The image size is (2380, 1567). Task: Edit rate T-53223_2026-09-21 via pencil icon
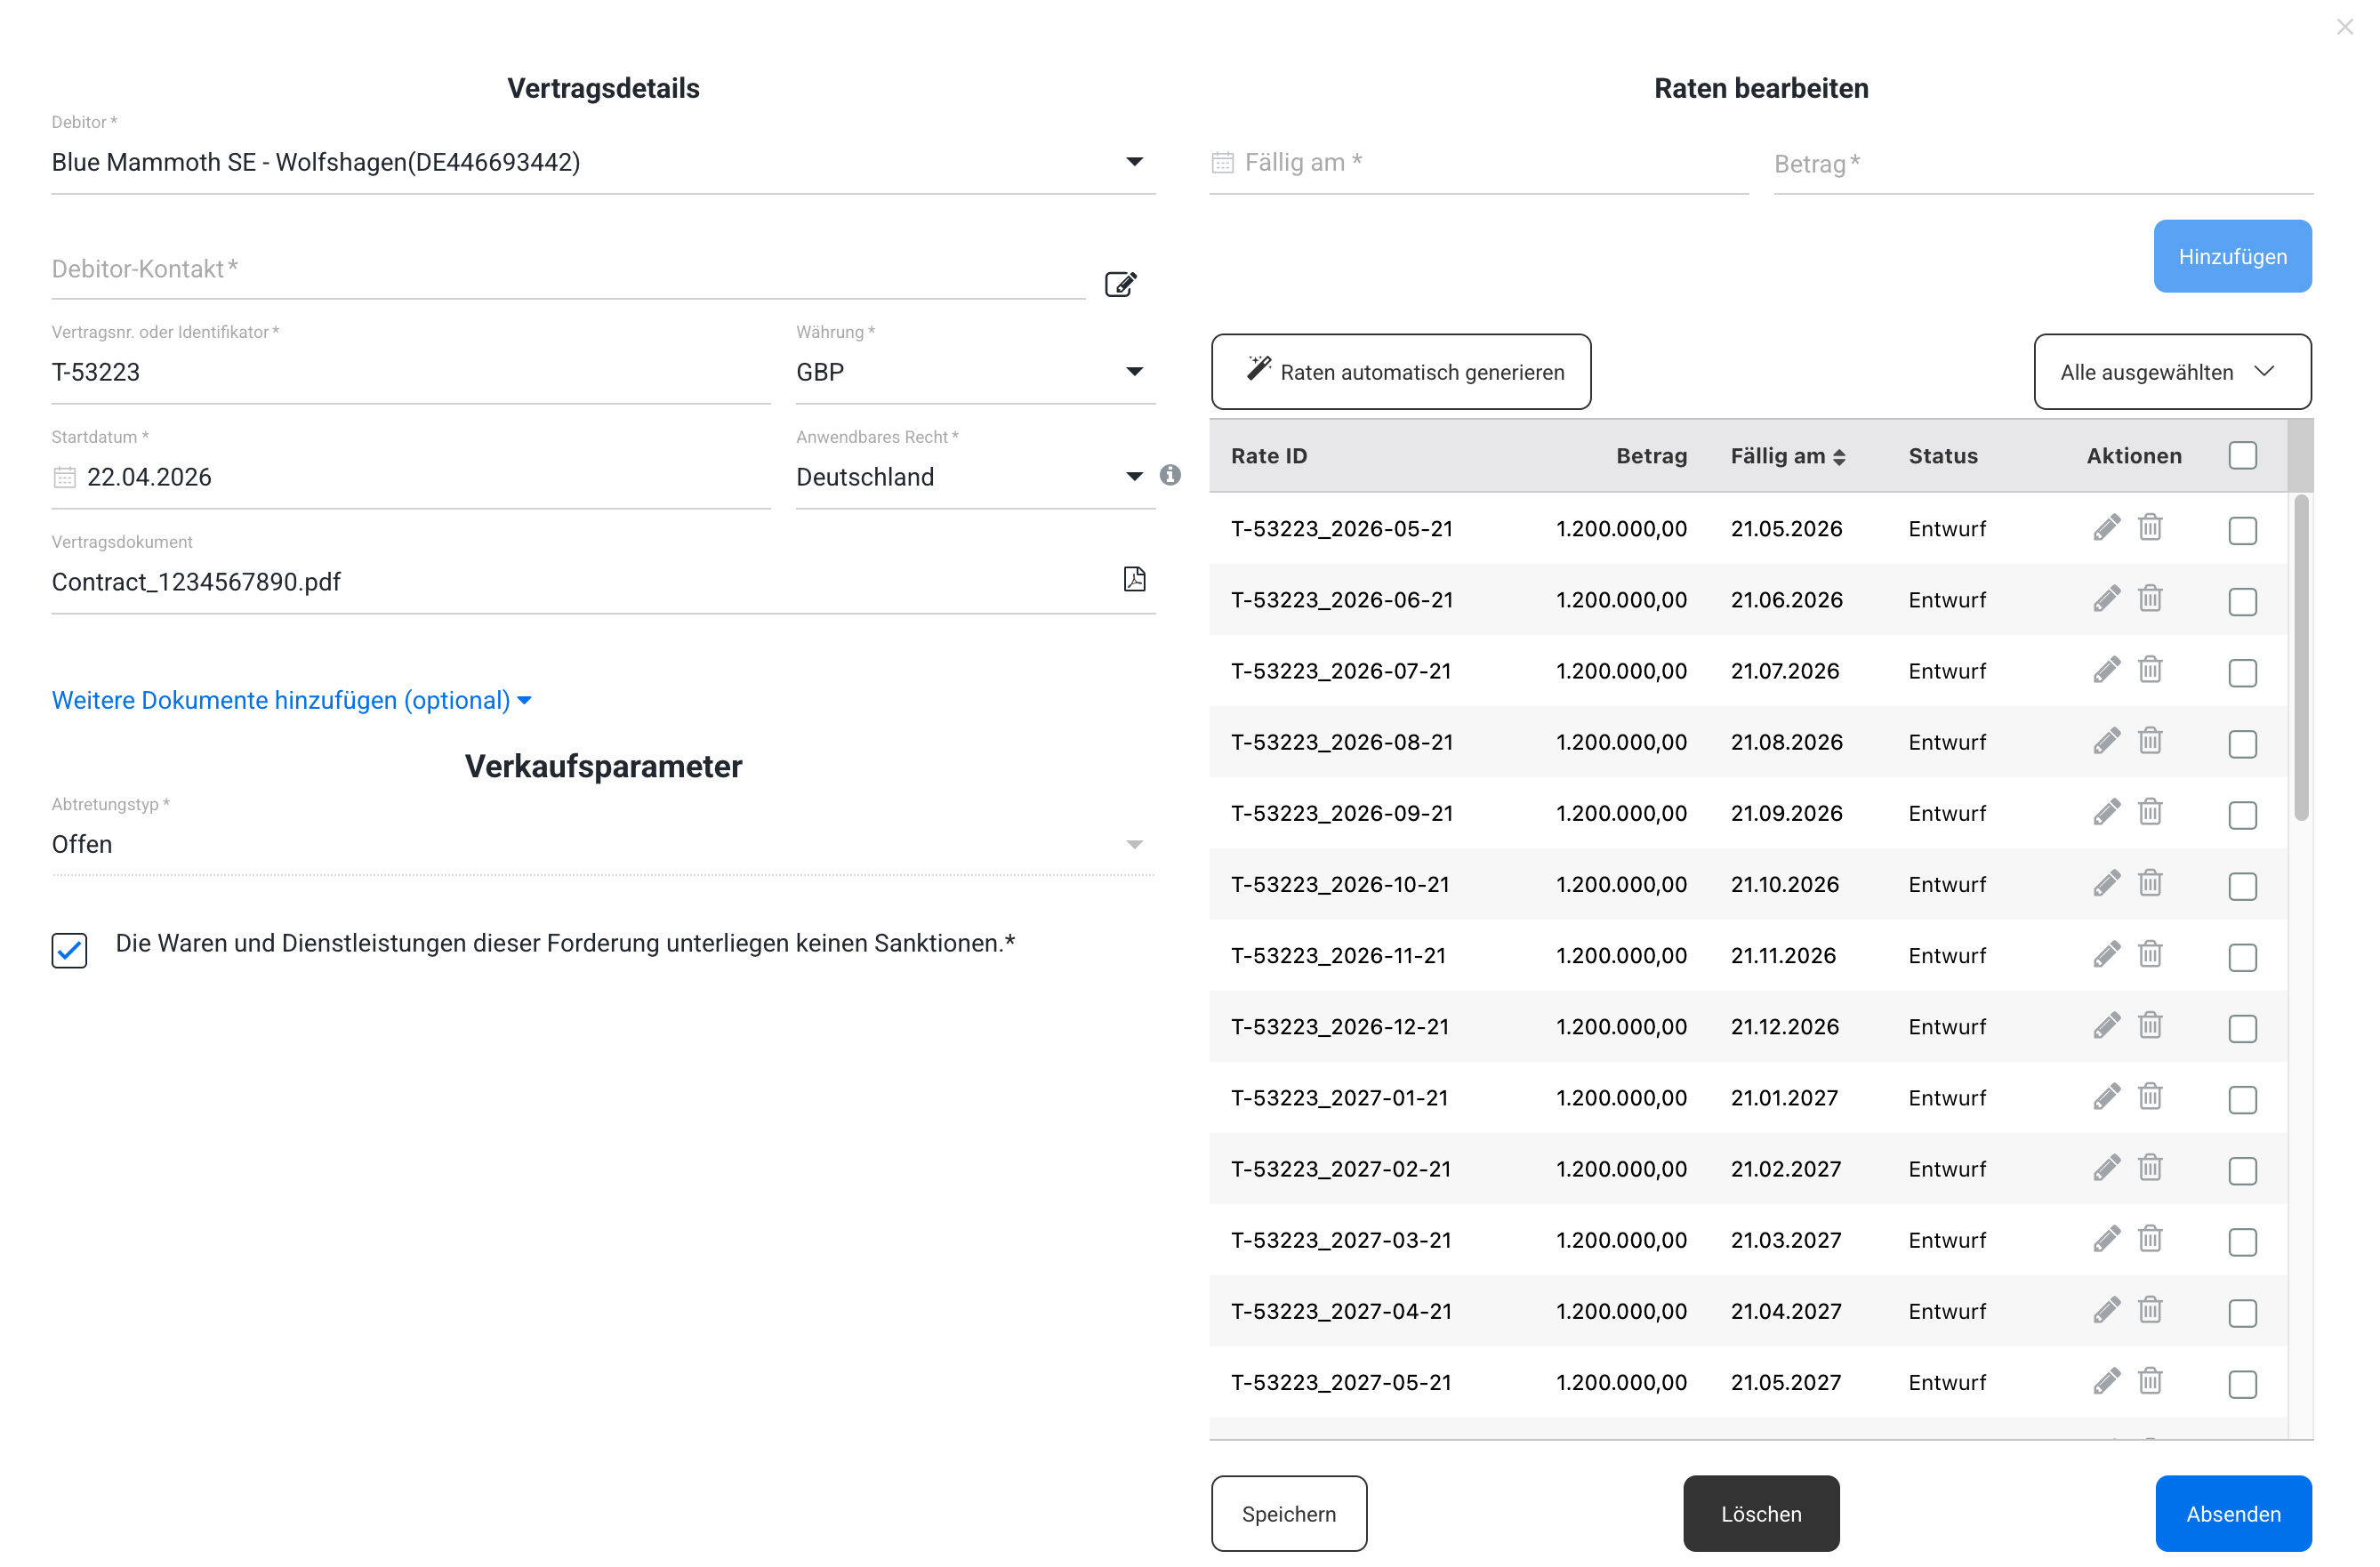2106,812
